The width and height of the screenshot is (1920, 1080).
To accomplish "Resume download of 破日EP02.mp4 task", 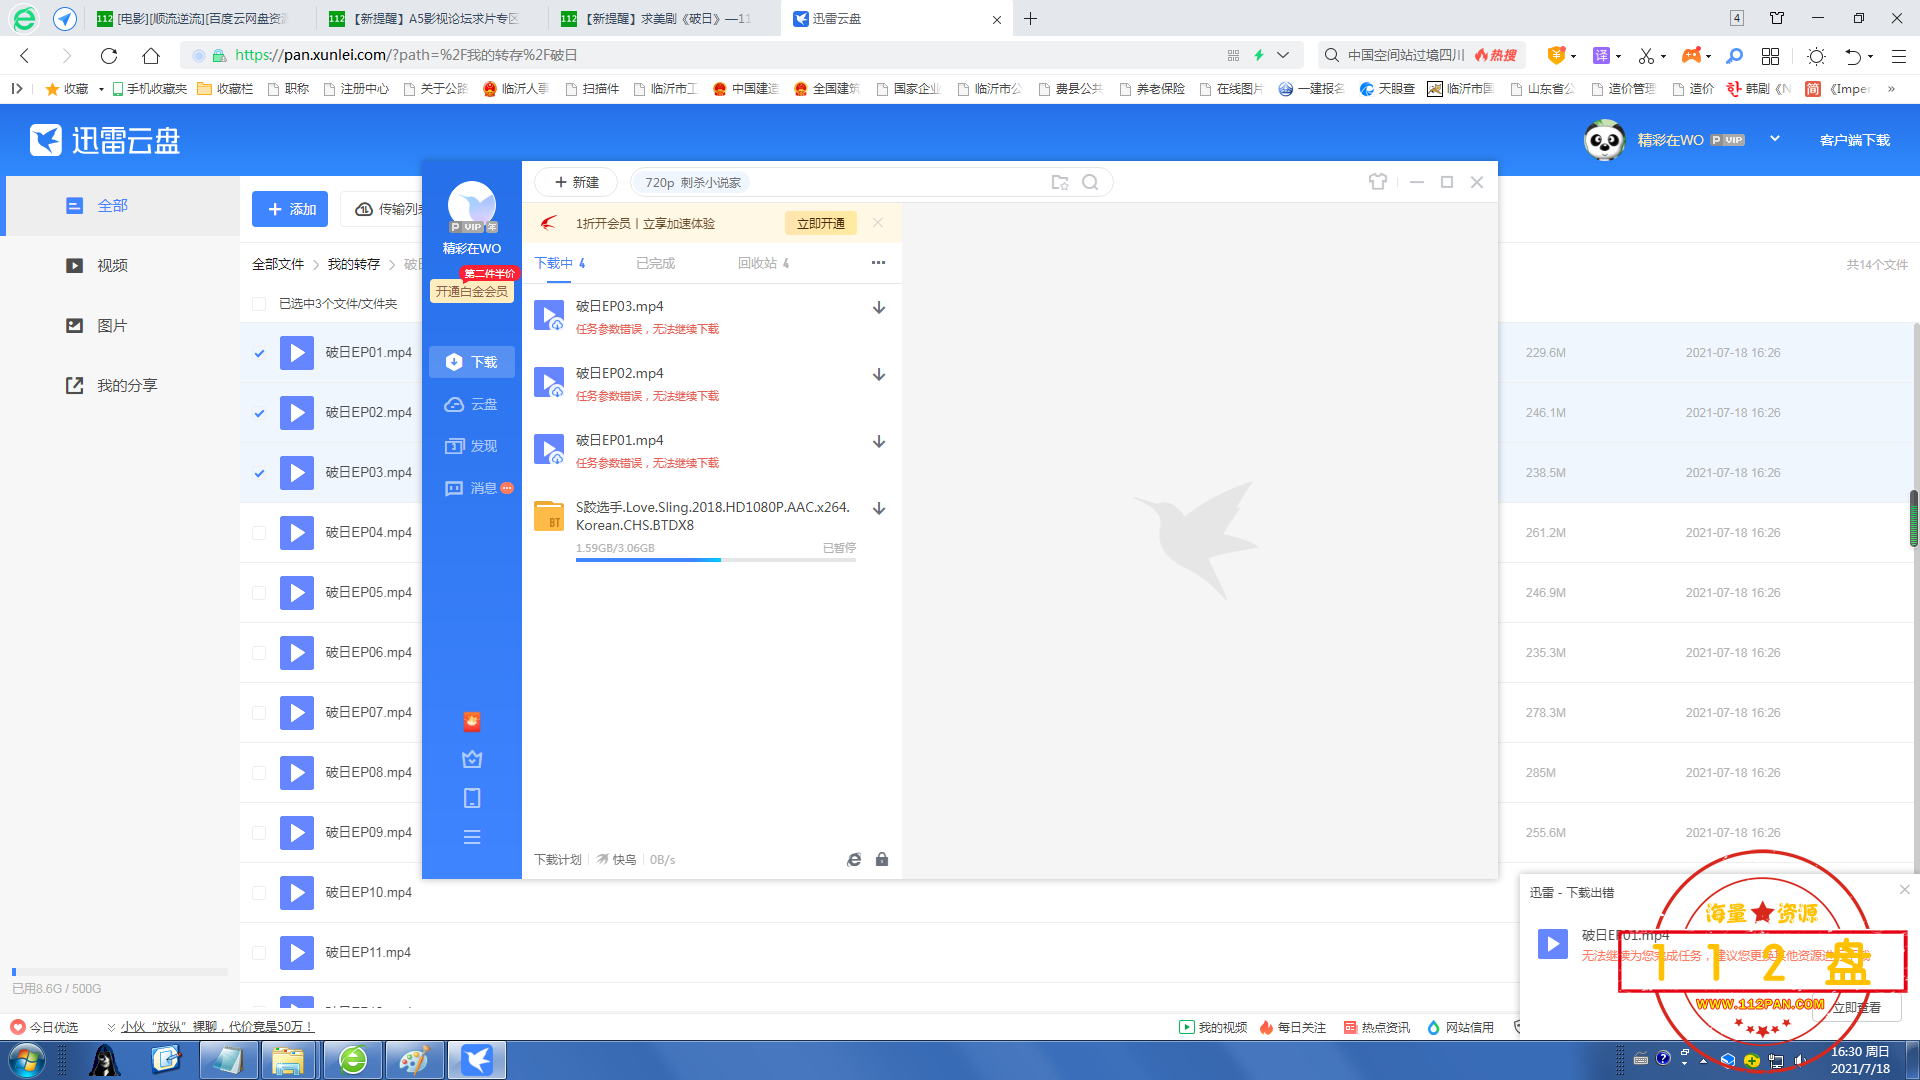I will pyautogui.click(x=879, y=375).
